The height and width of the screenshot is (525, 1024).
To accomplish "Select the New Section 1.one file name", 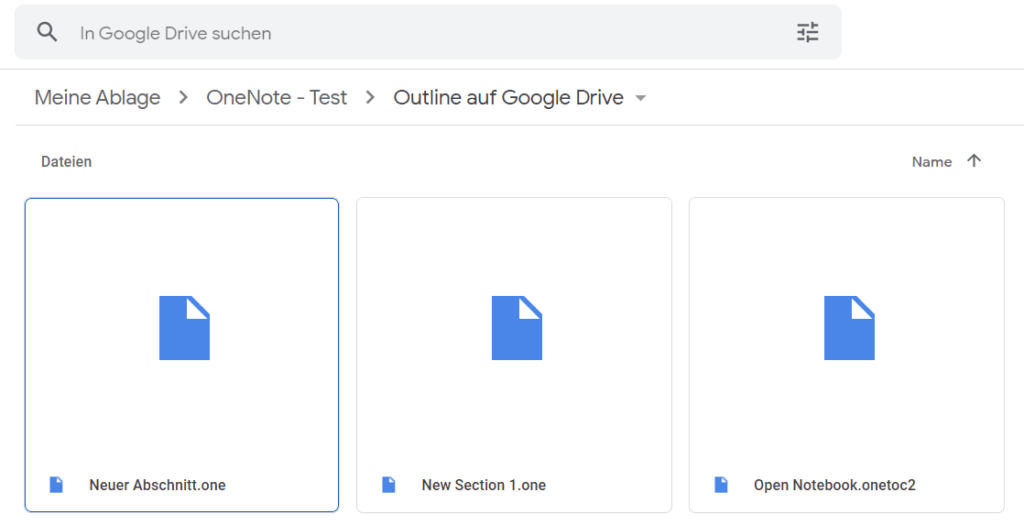I will click(484, 485).
